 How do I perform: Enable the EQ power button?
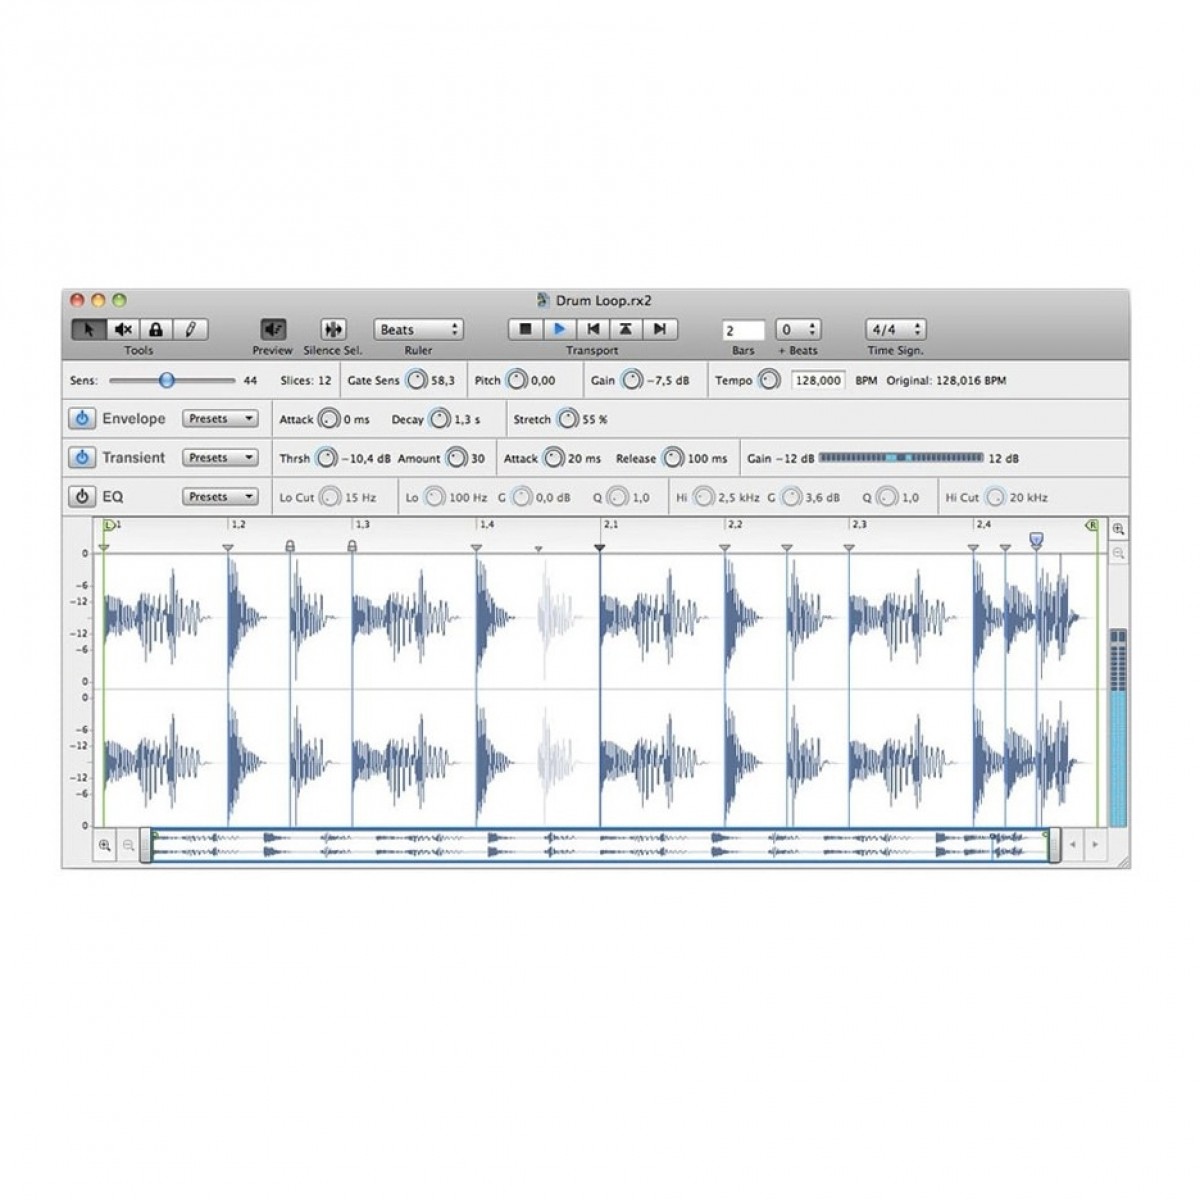click(82, 497)
